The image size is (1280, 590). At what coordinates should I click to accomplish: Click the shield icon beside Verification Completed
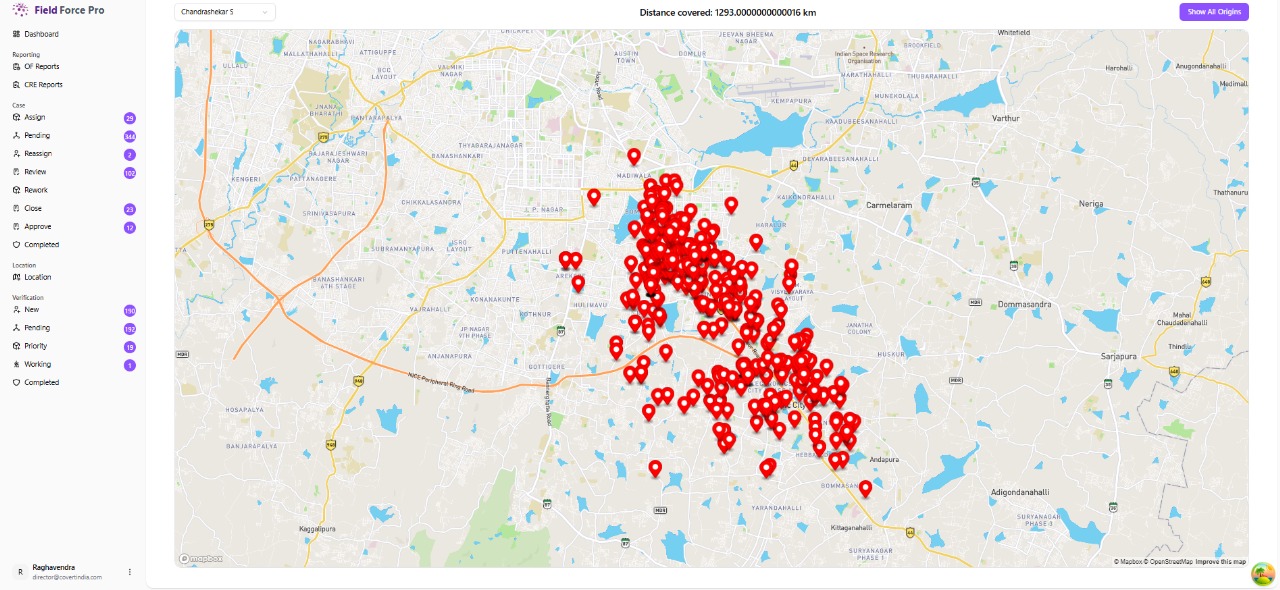point(16,383)
